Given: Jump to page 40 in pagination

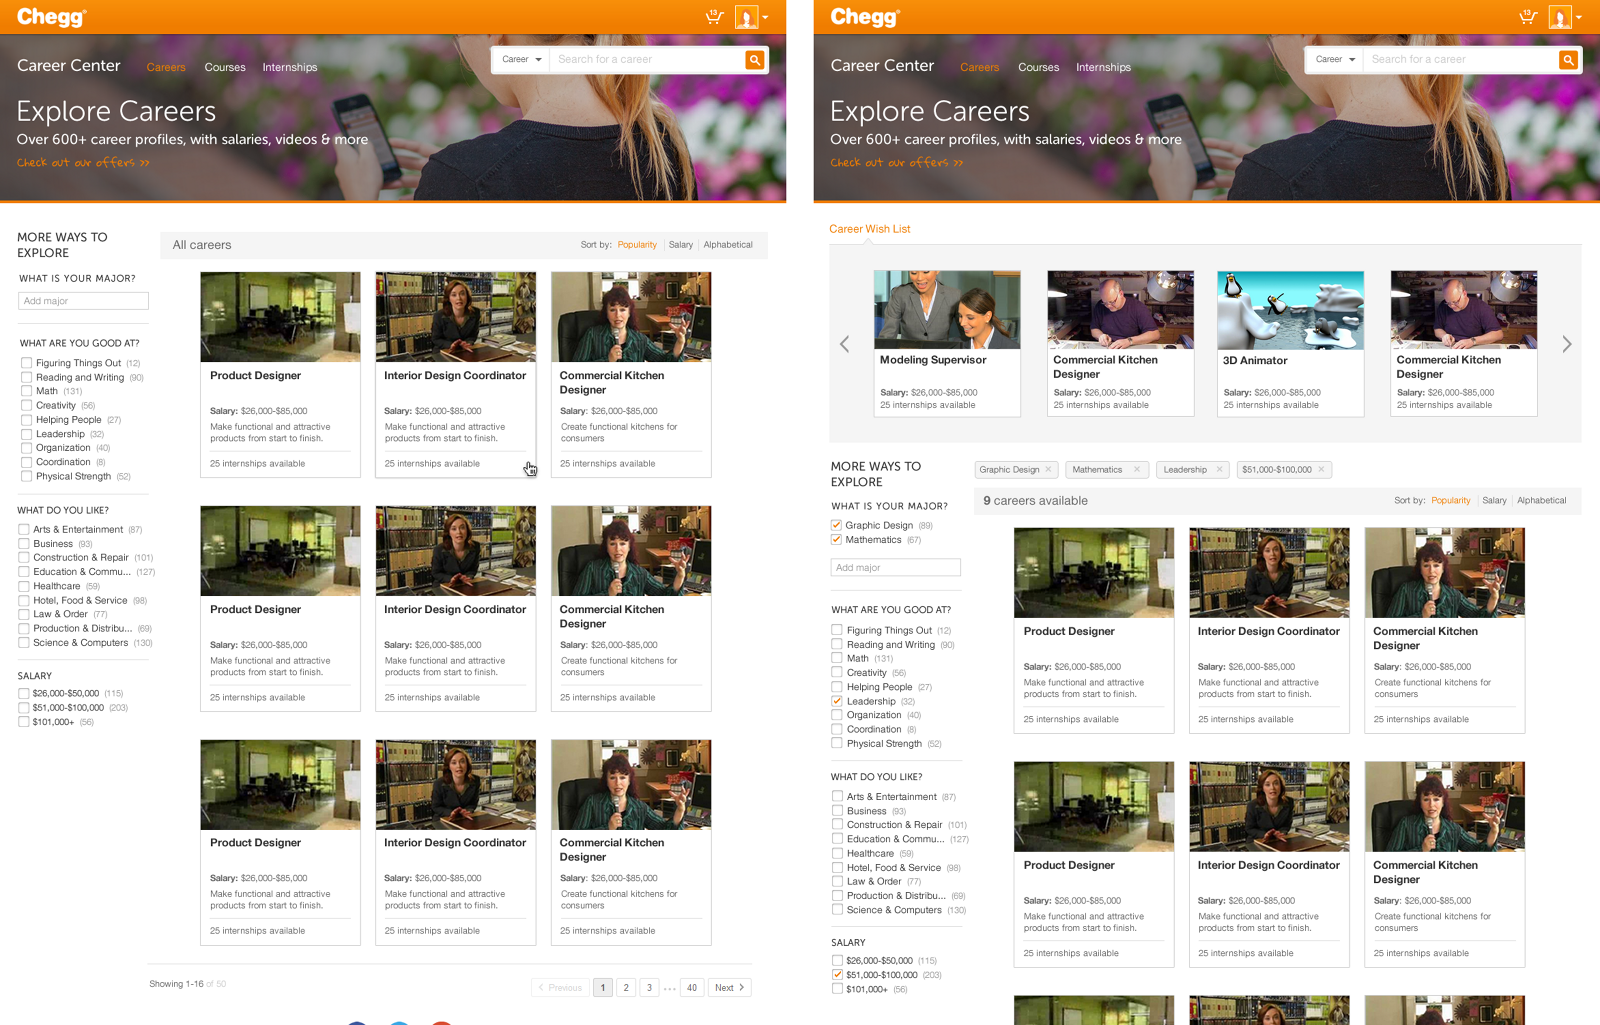Looking at the screenshot, I should (692, 988).
